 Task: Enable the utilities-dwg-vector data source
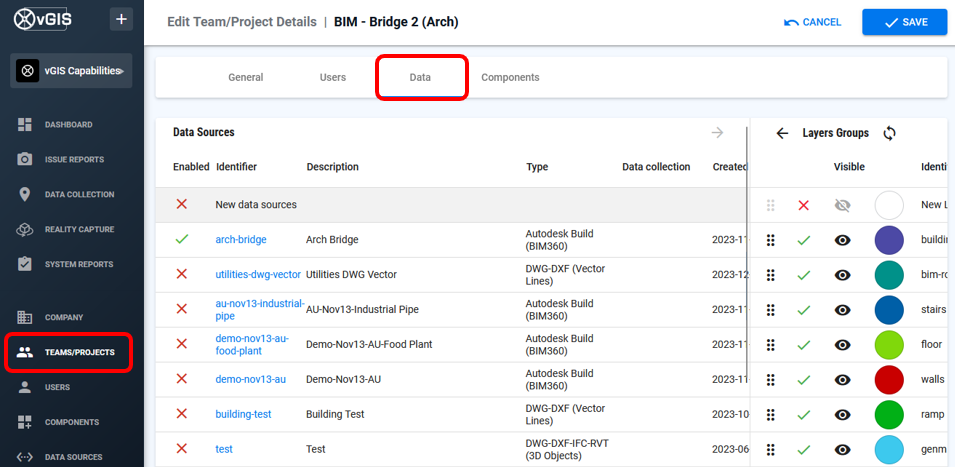point(181,275)
